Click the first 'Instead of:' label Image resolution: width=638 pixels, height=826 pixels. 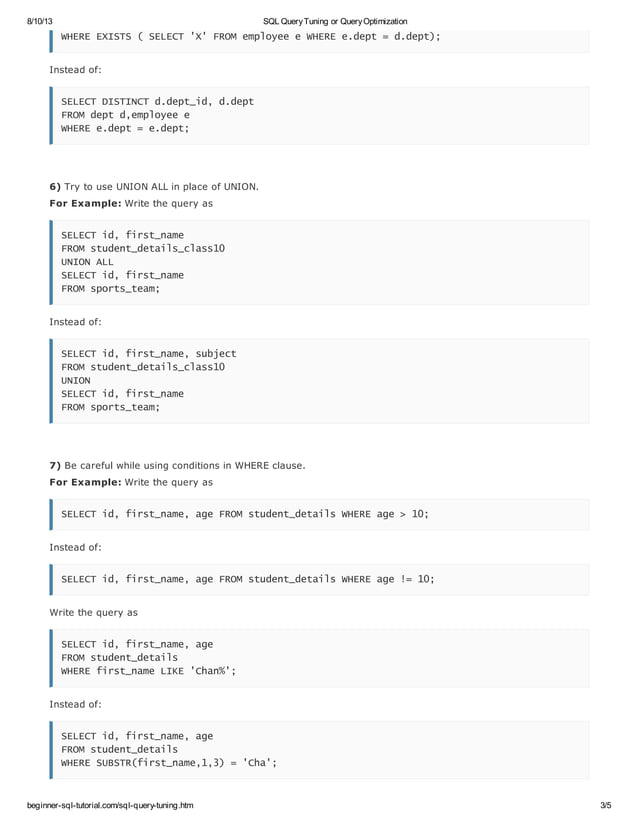[x=75, y=70]
